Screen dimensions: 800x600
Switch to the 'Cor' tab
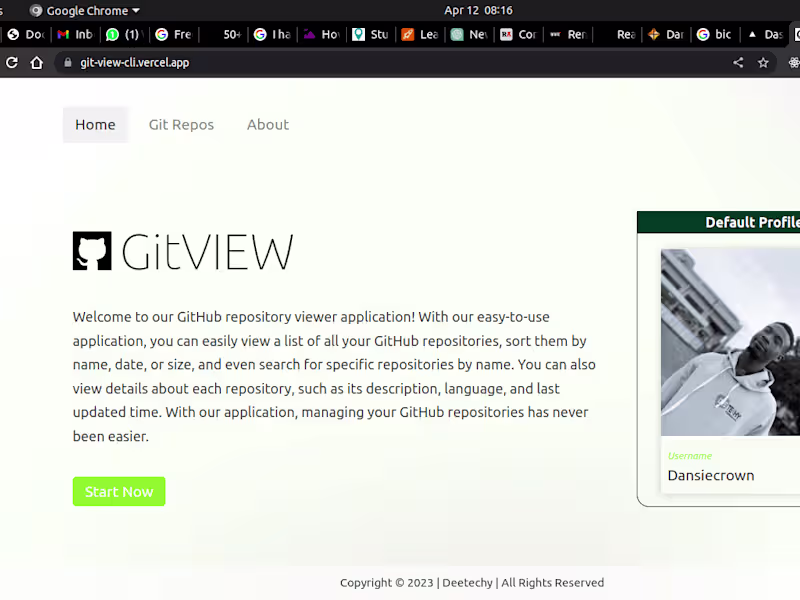[x=519, y=34]
